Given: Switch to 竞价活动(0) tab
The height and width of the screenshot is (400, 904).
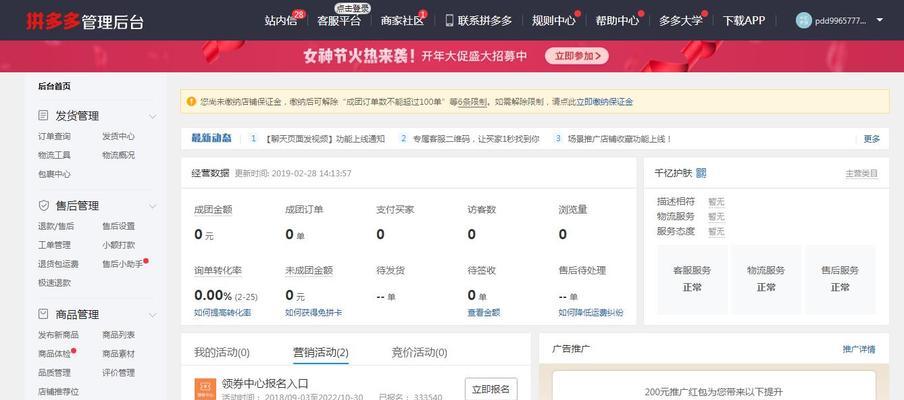Looking at the screenshot, I should (x=419, y=352).
